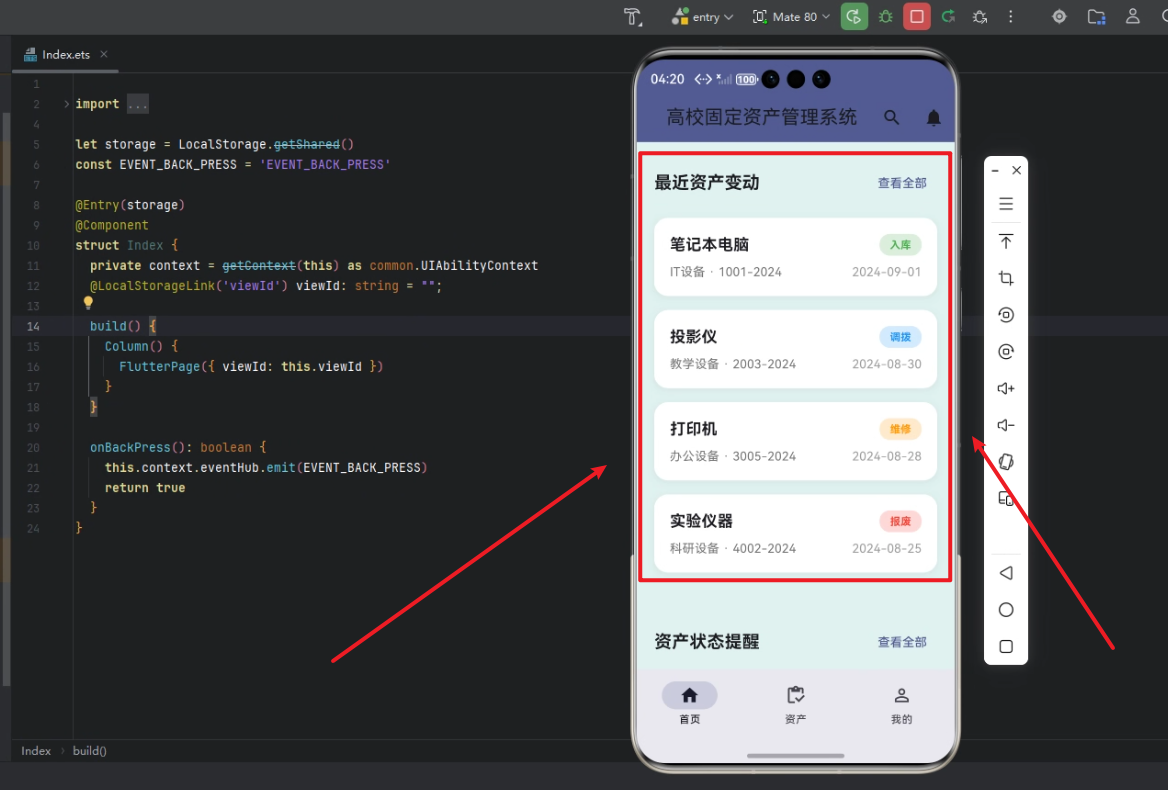Click build() in the breadcrumb bar
This screenshot has width=1168, height=790.
(x=89, y=750)
